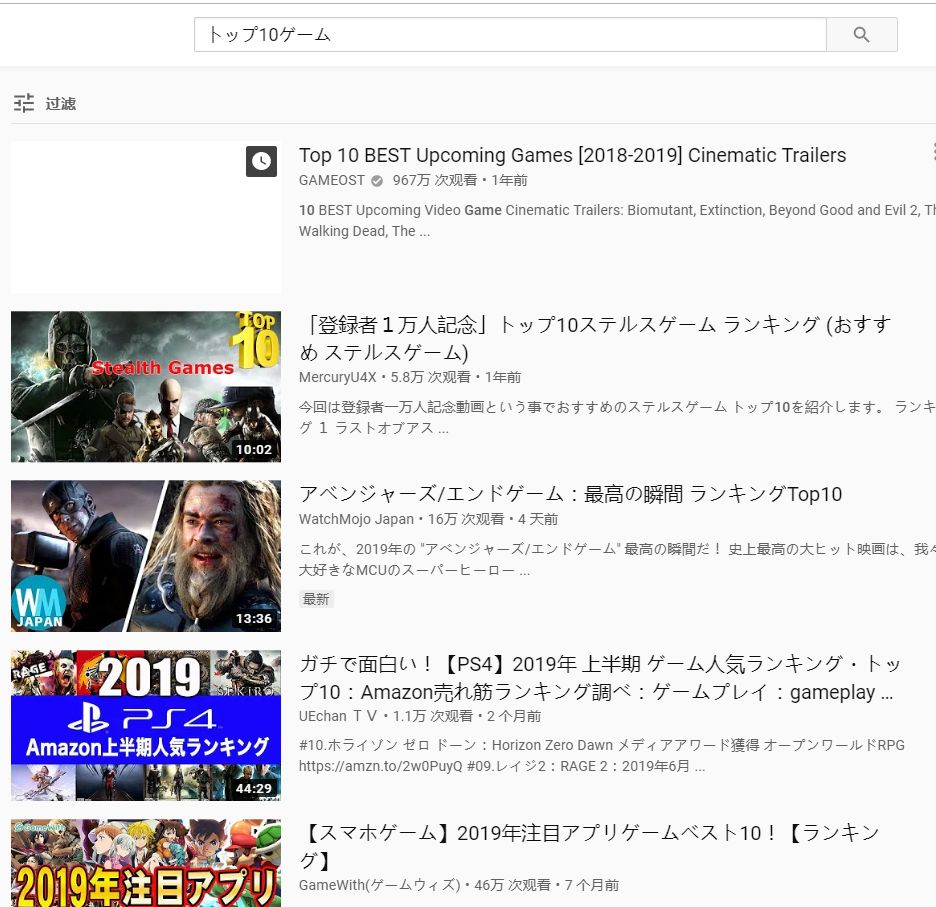Open 【スマホゲーム】2019年注目アプリゲームベスト10 title
Image resolution: width=936 pixels, height=907 pixels.
590,846
